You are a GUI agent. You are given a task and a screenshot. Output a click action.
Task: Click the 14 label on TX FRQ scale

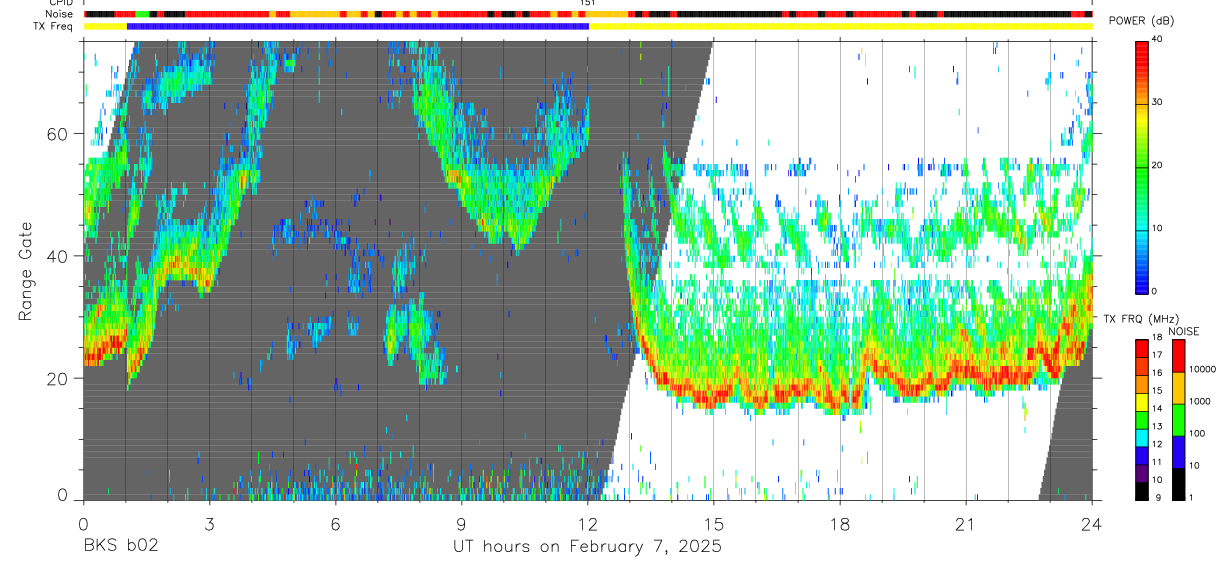click(1158, 408)
